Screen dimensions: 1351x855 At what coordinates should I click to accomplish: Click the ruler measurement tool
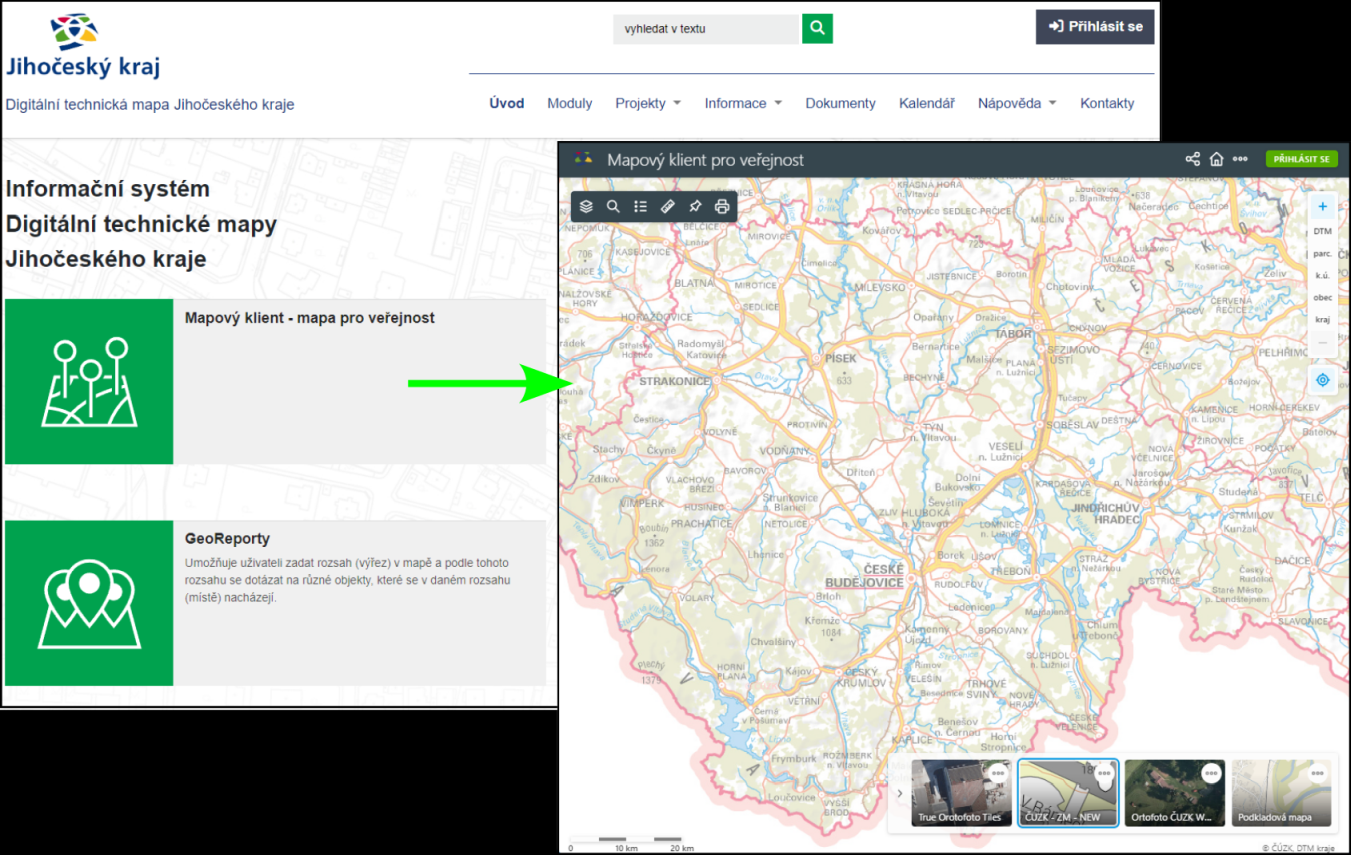(x=668, y=207)
